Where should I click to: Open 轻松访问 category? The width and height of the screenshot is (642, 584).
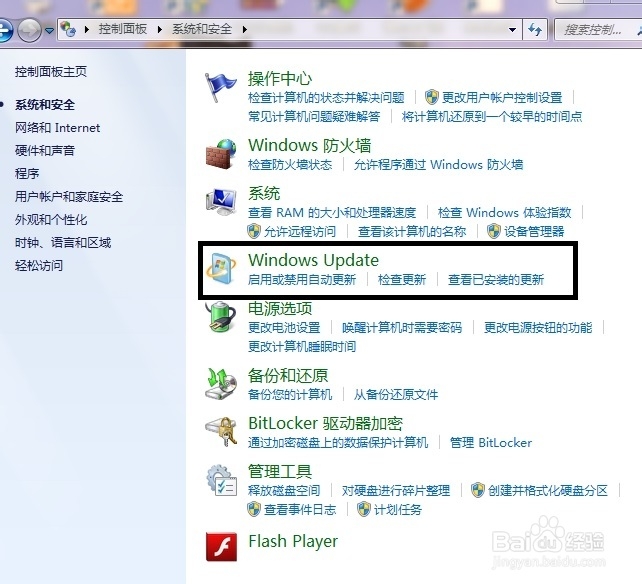click(39, 265)
